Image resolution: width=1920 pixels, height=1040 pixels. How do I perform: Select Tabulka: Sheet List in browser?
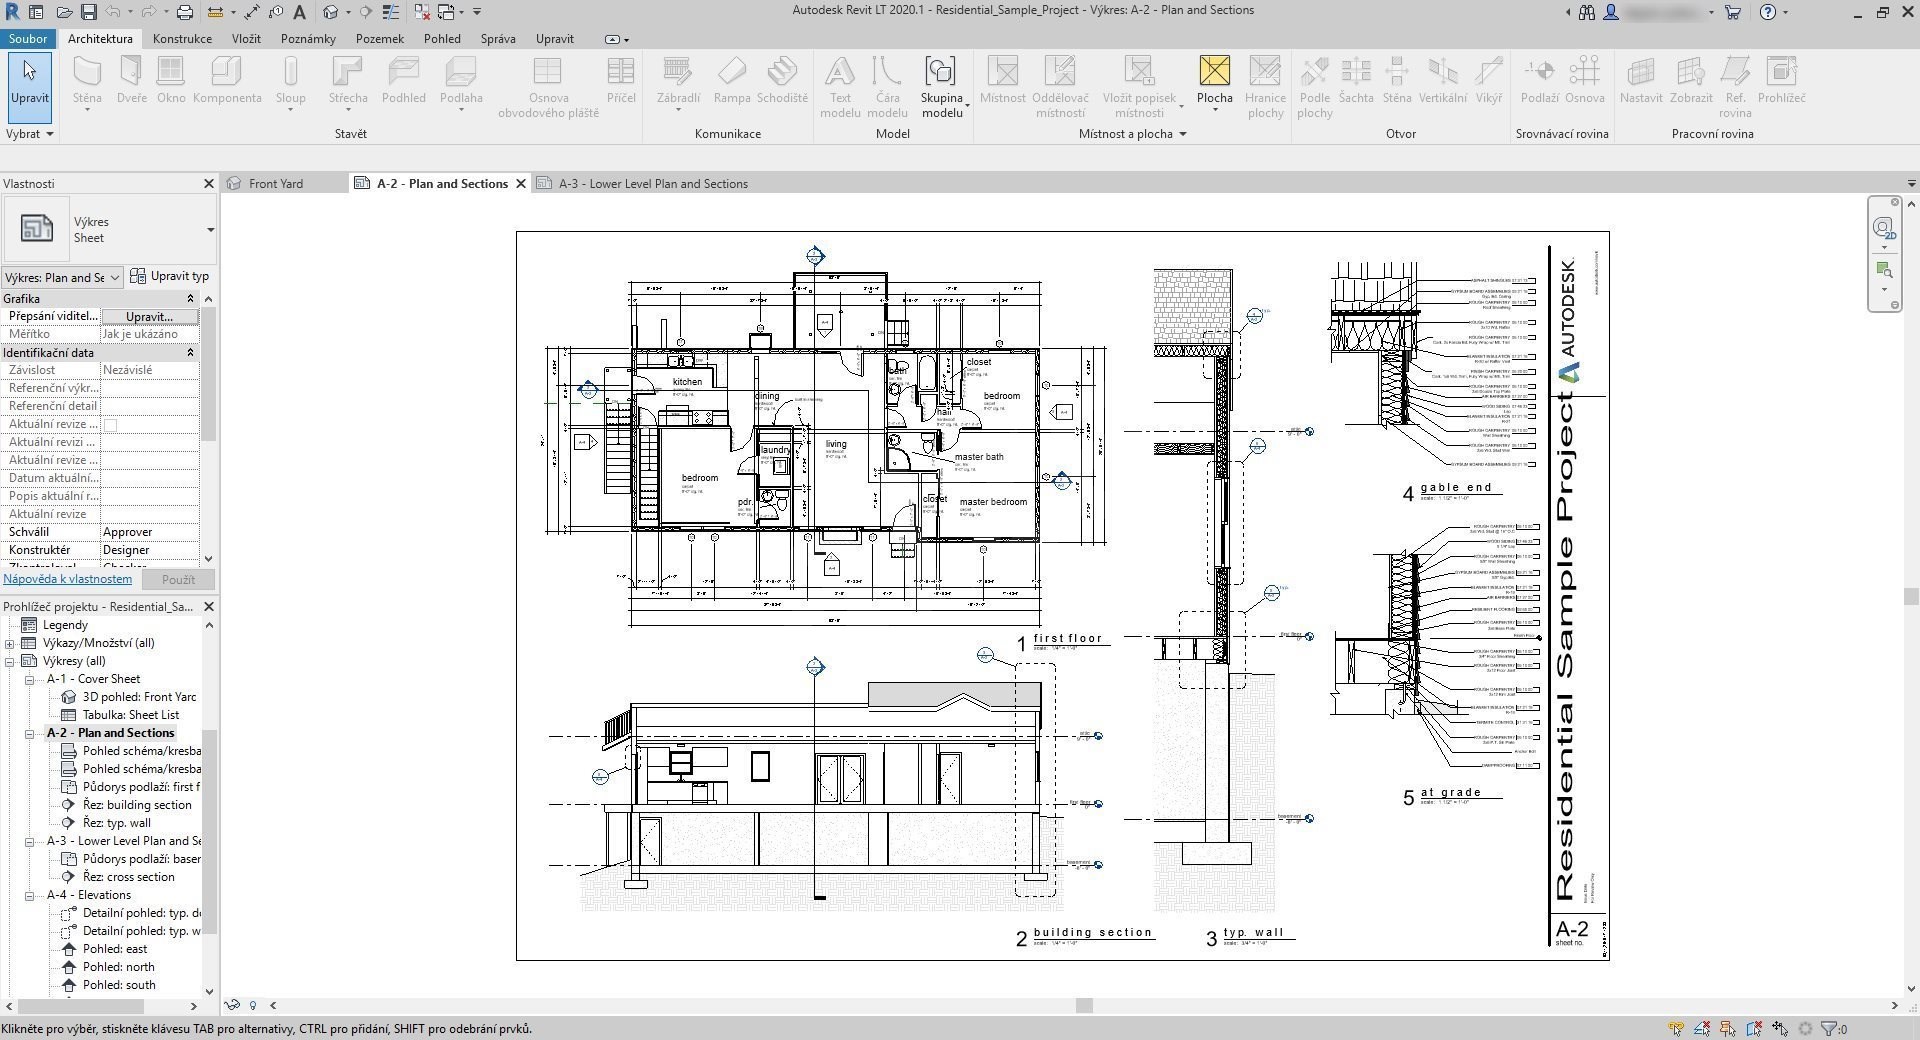(131, 715)
